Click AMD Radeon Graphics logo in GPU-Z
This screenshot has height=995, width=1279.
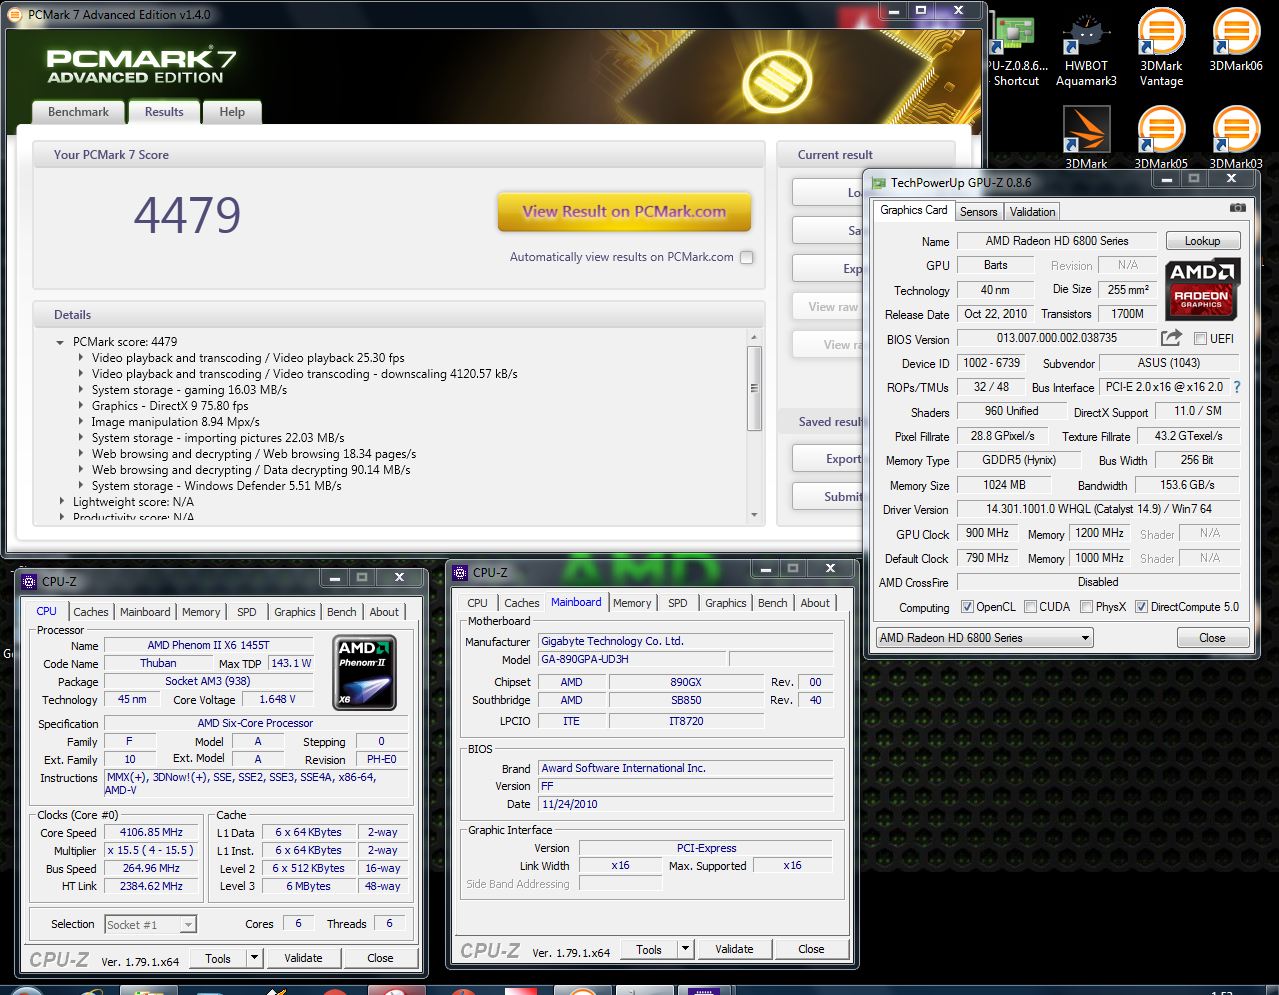point(1202,289)
